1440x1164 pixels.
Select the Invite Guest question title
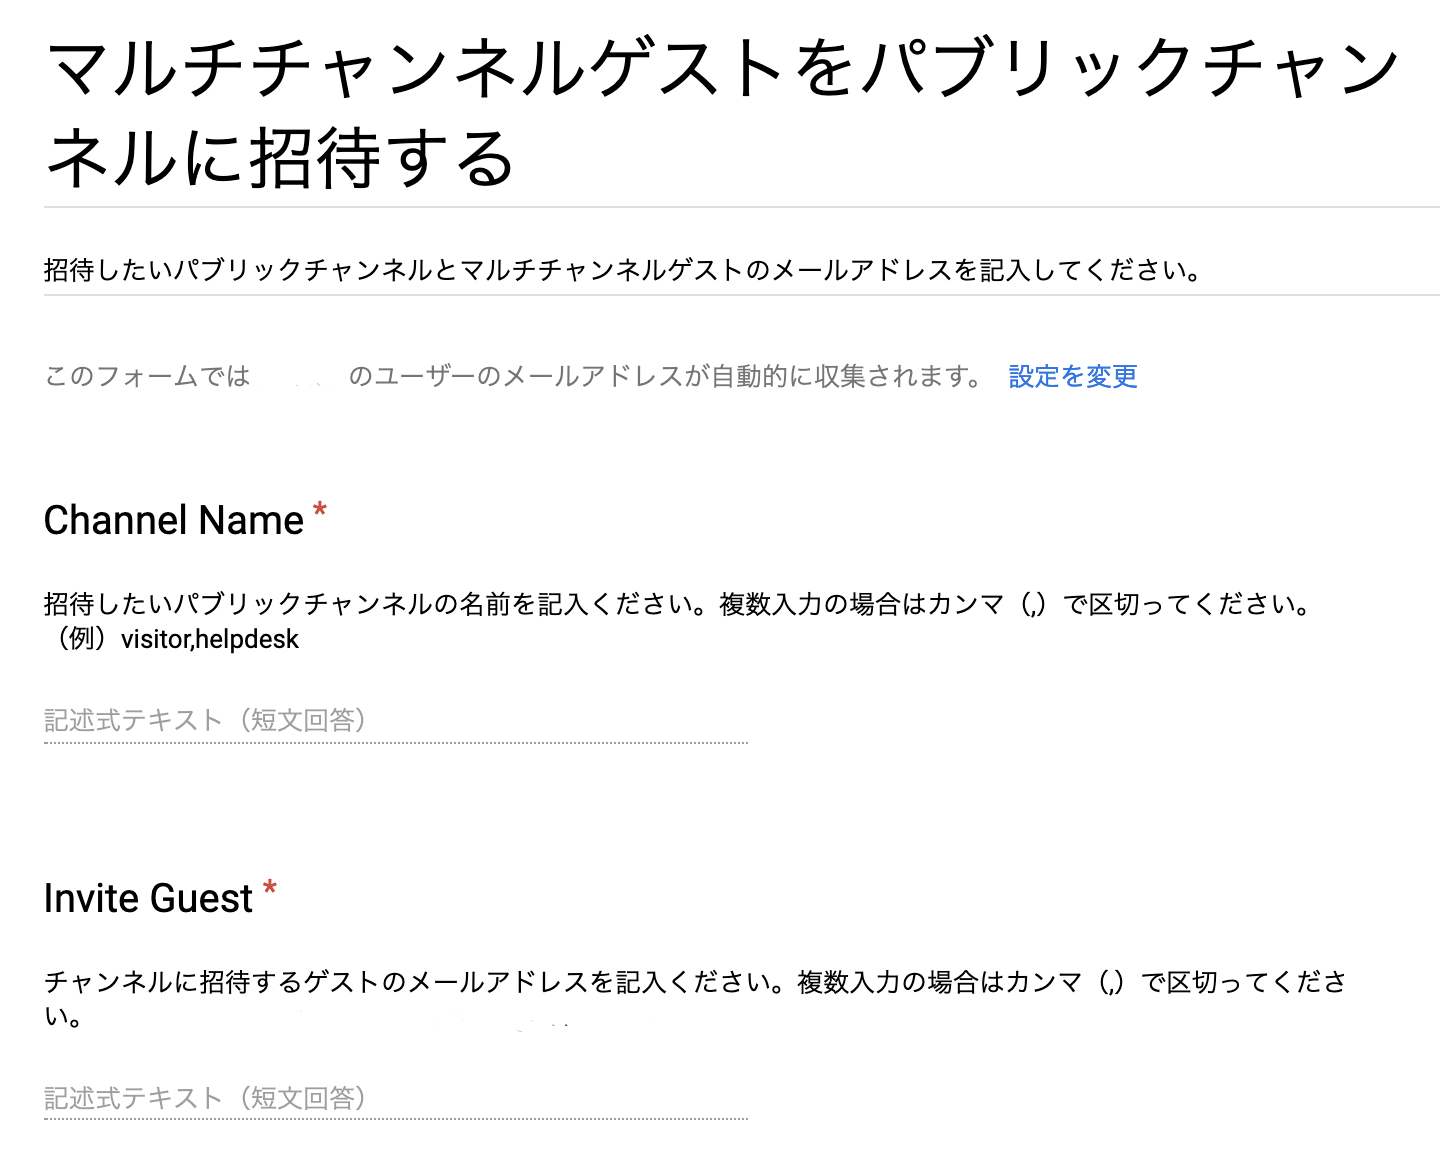148,898
